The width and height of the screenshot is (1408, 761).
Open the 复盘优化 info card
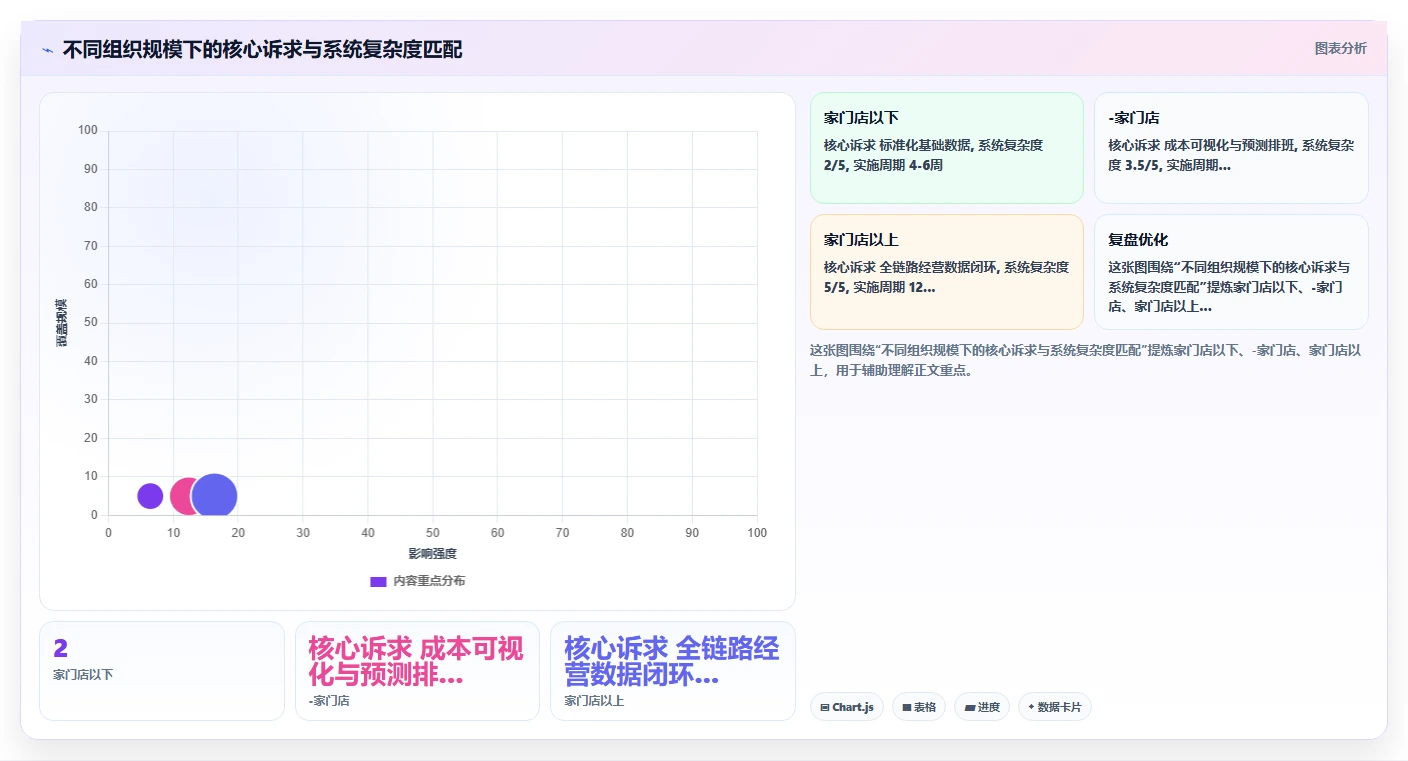[x=1231, y=272]
